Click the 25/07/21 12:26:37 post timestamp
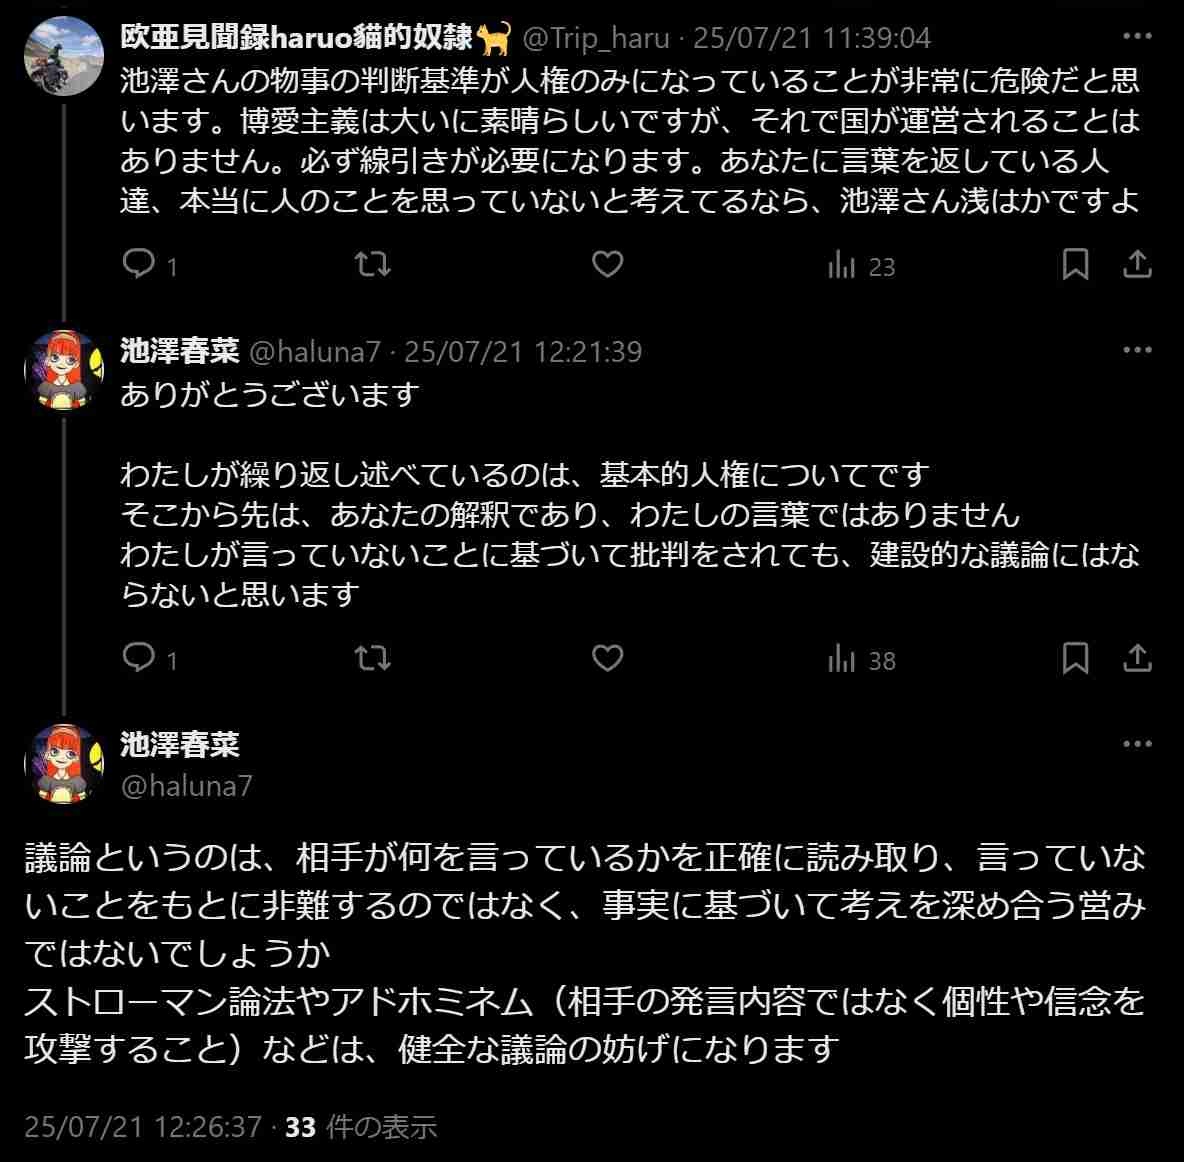This screenshot has height=1162, width=1184. [x=142, y=1127]
